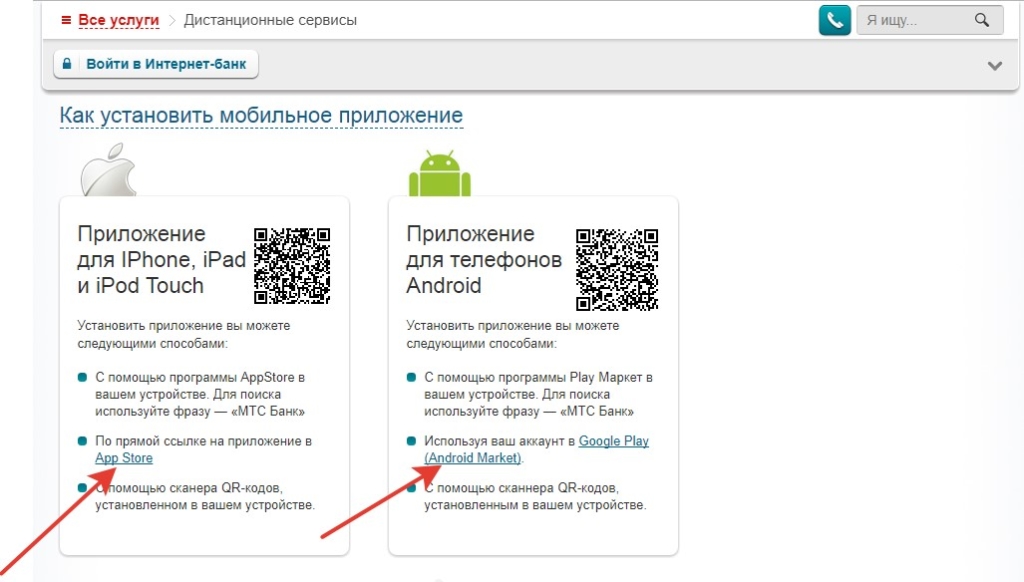Expand the panel with chevron arrow
This screenshot has width=1024, height=582.
pyautogui.click(x=995, y=65)
